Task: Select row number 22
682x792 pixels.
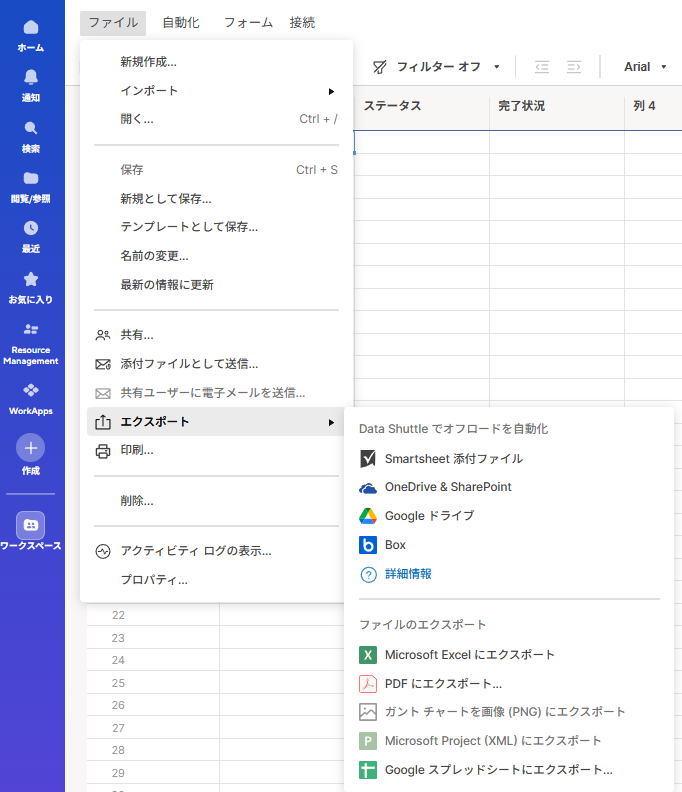Action: pyautogui.click(x=118, y=615)
